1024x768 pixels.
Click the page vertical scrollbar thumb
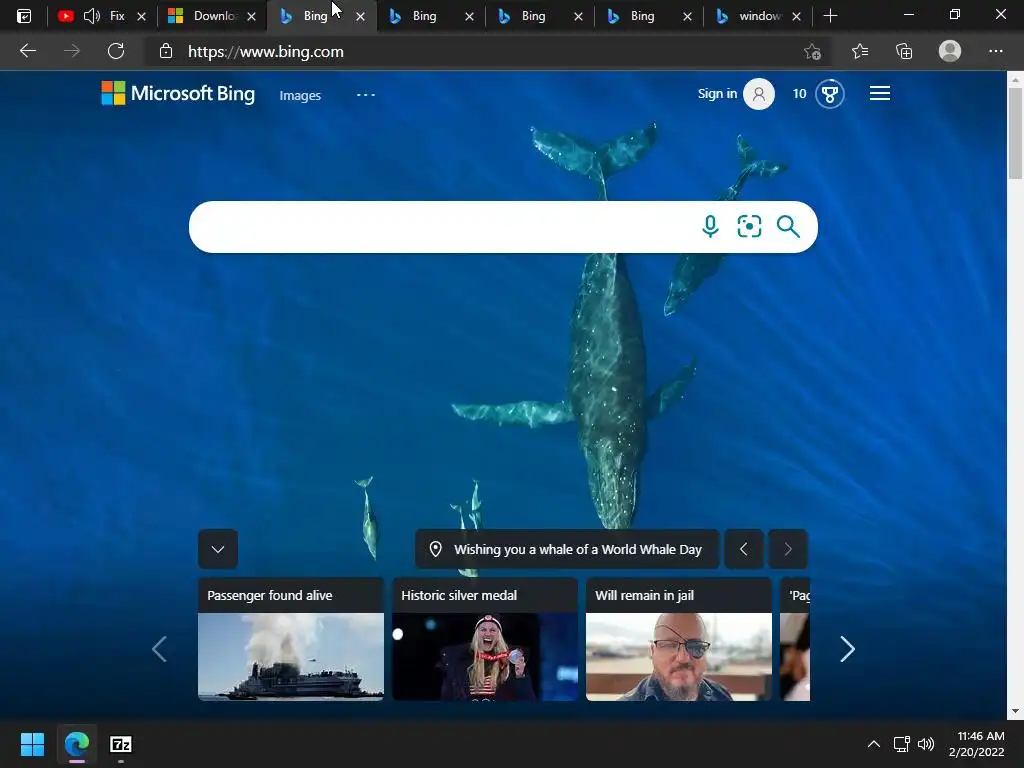[1015, 132]
